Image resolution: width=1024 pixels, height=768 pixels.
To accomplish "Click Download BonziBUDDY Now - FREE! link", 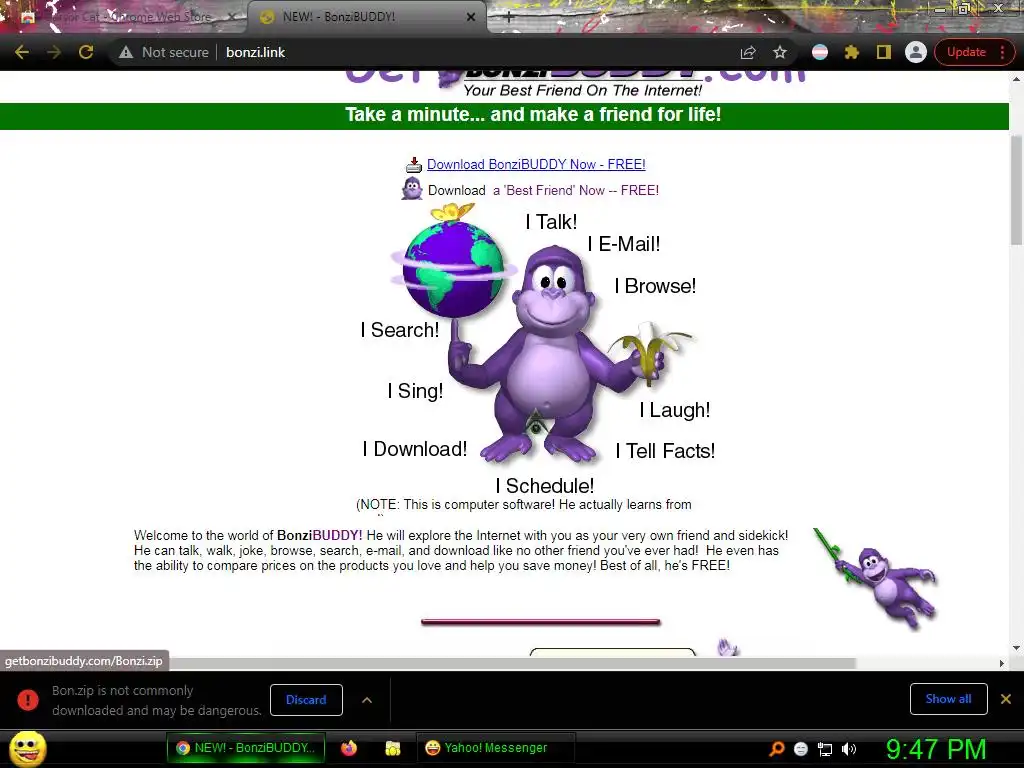I will click(x=536, y=165).
